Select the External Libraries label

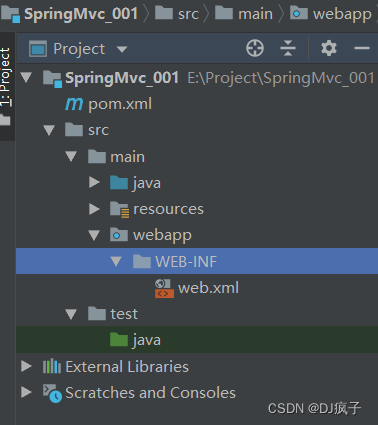click(127, 367)
